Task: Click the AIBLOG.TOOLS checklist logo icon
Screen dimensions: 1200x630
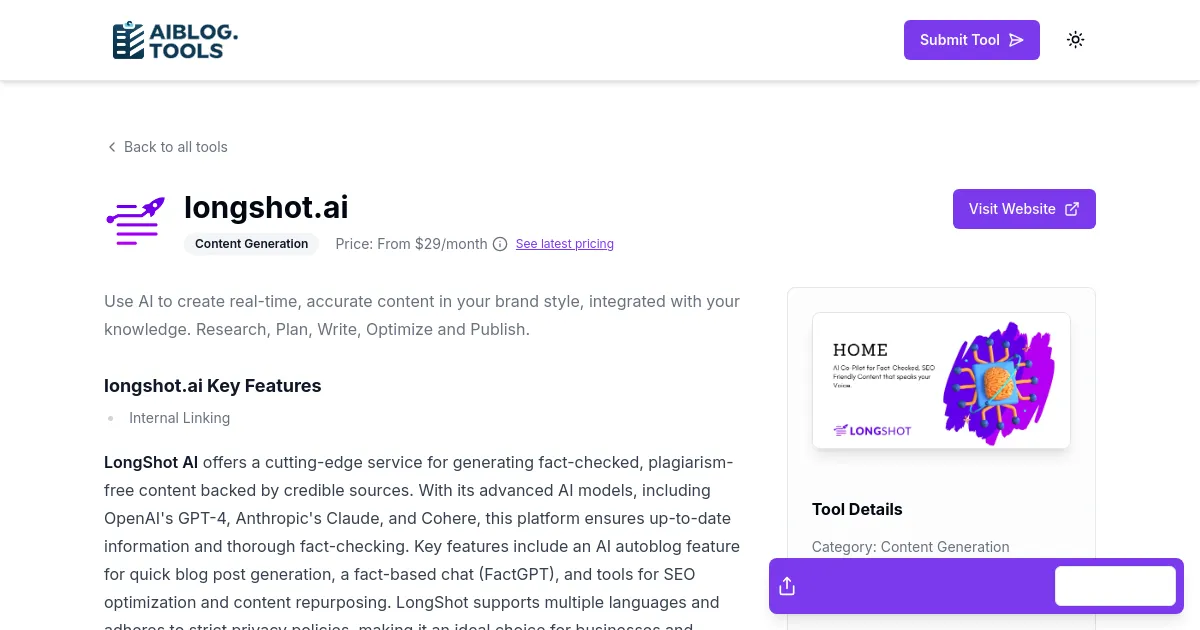Action: coord(128,40)
